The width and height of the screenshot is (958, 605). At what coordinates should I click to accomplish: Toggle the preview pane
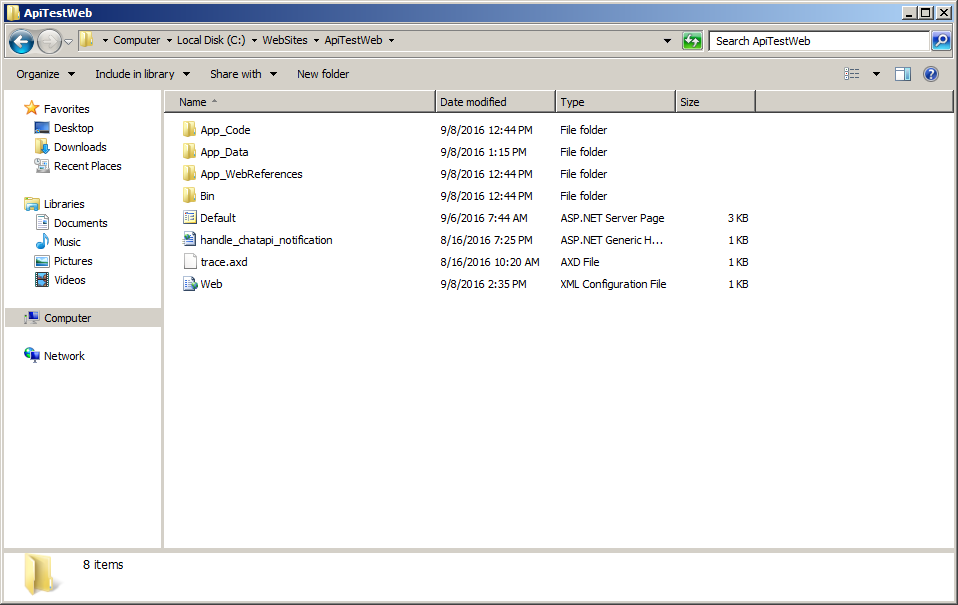click(x=903, y=74)
